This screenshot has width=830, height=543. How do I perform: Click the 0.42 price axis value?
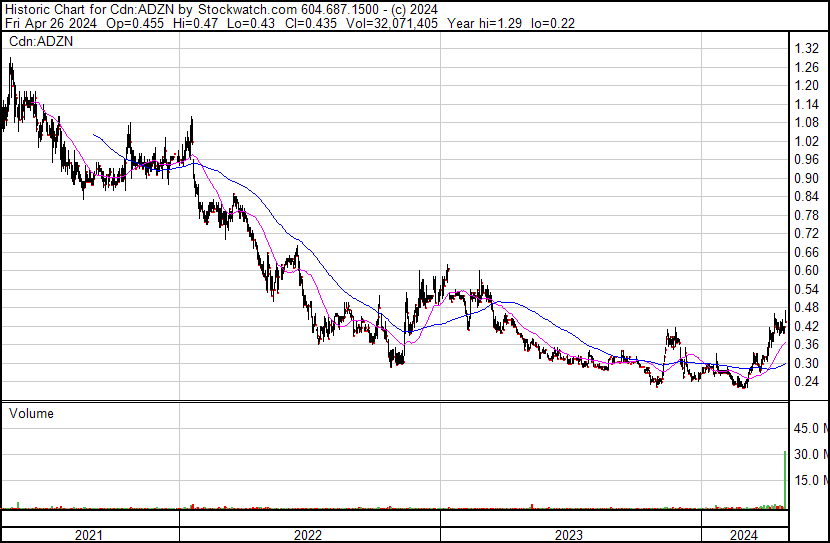807,327
